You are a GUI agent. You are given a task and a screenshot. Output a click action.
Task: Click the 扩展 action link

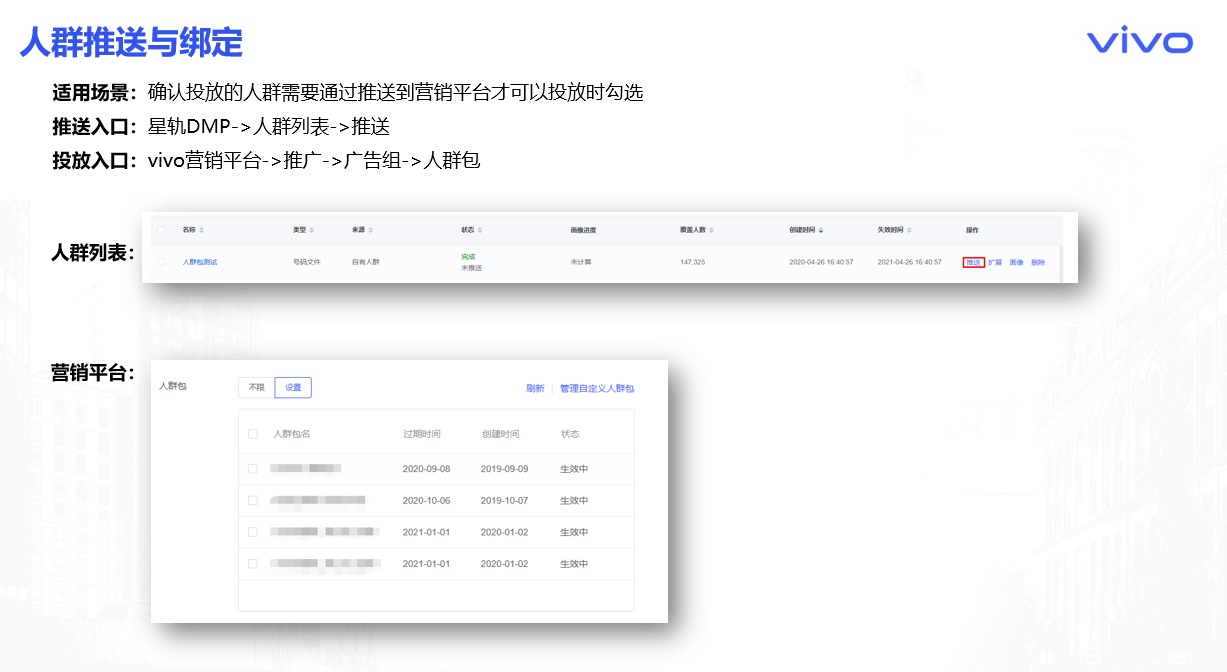pos(995,262)
